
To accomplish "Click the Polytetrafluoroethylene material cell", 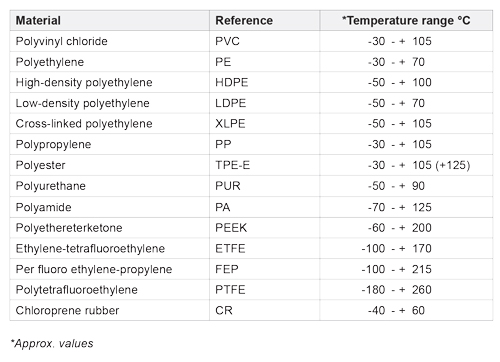I will pyautogui.click(x=109, y=290).
